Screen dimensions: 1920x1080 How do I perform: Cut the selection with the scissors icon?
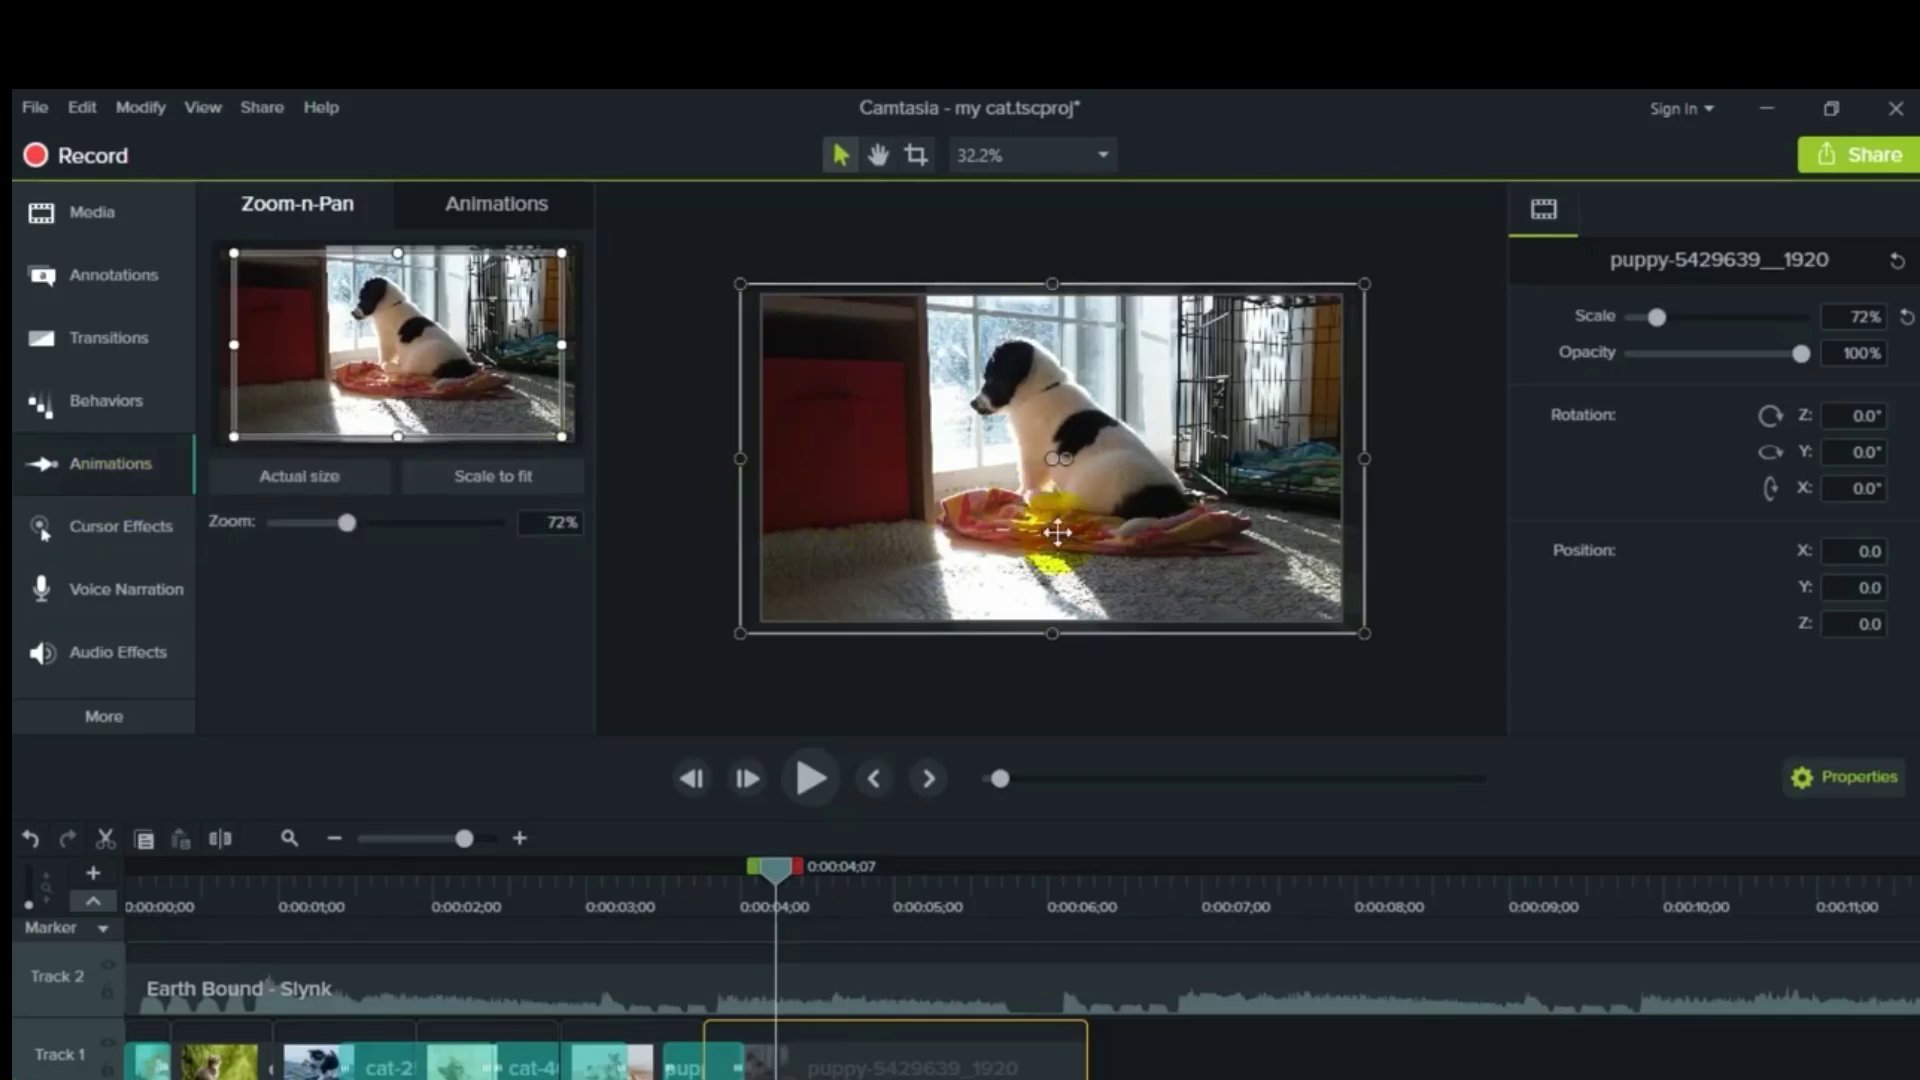click(105, 839)
